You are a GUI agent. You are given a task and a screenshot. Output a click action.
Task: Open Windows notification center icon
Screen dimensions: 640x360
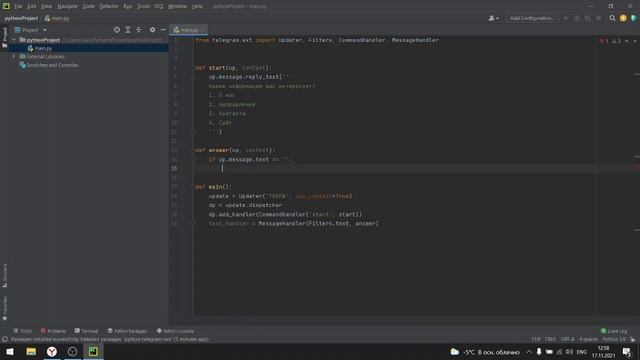tap(627, 352)
